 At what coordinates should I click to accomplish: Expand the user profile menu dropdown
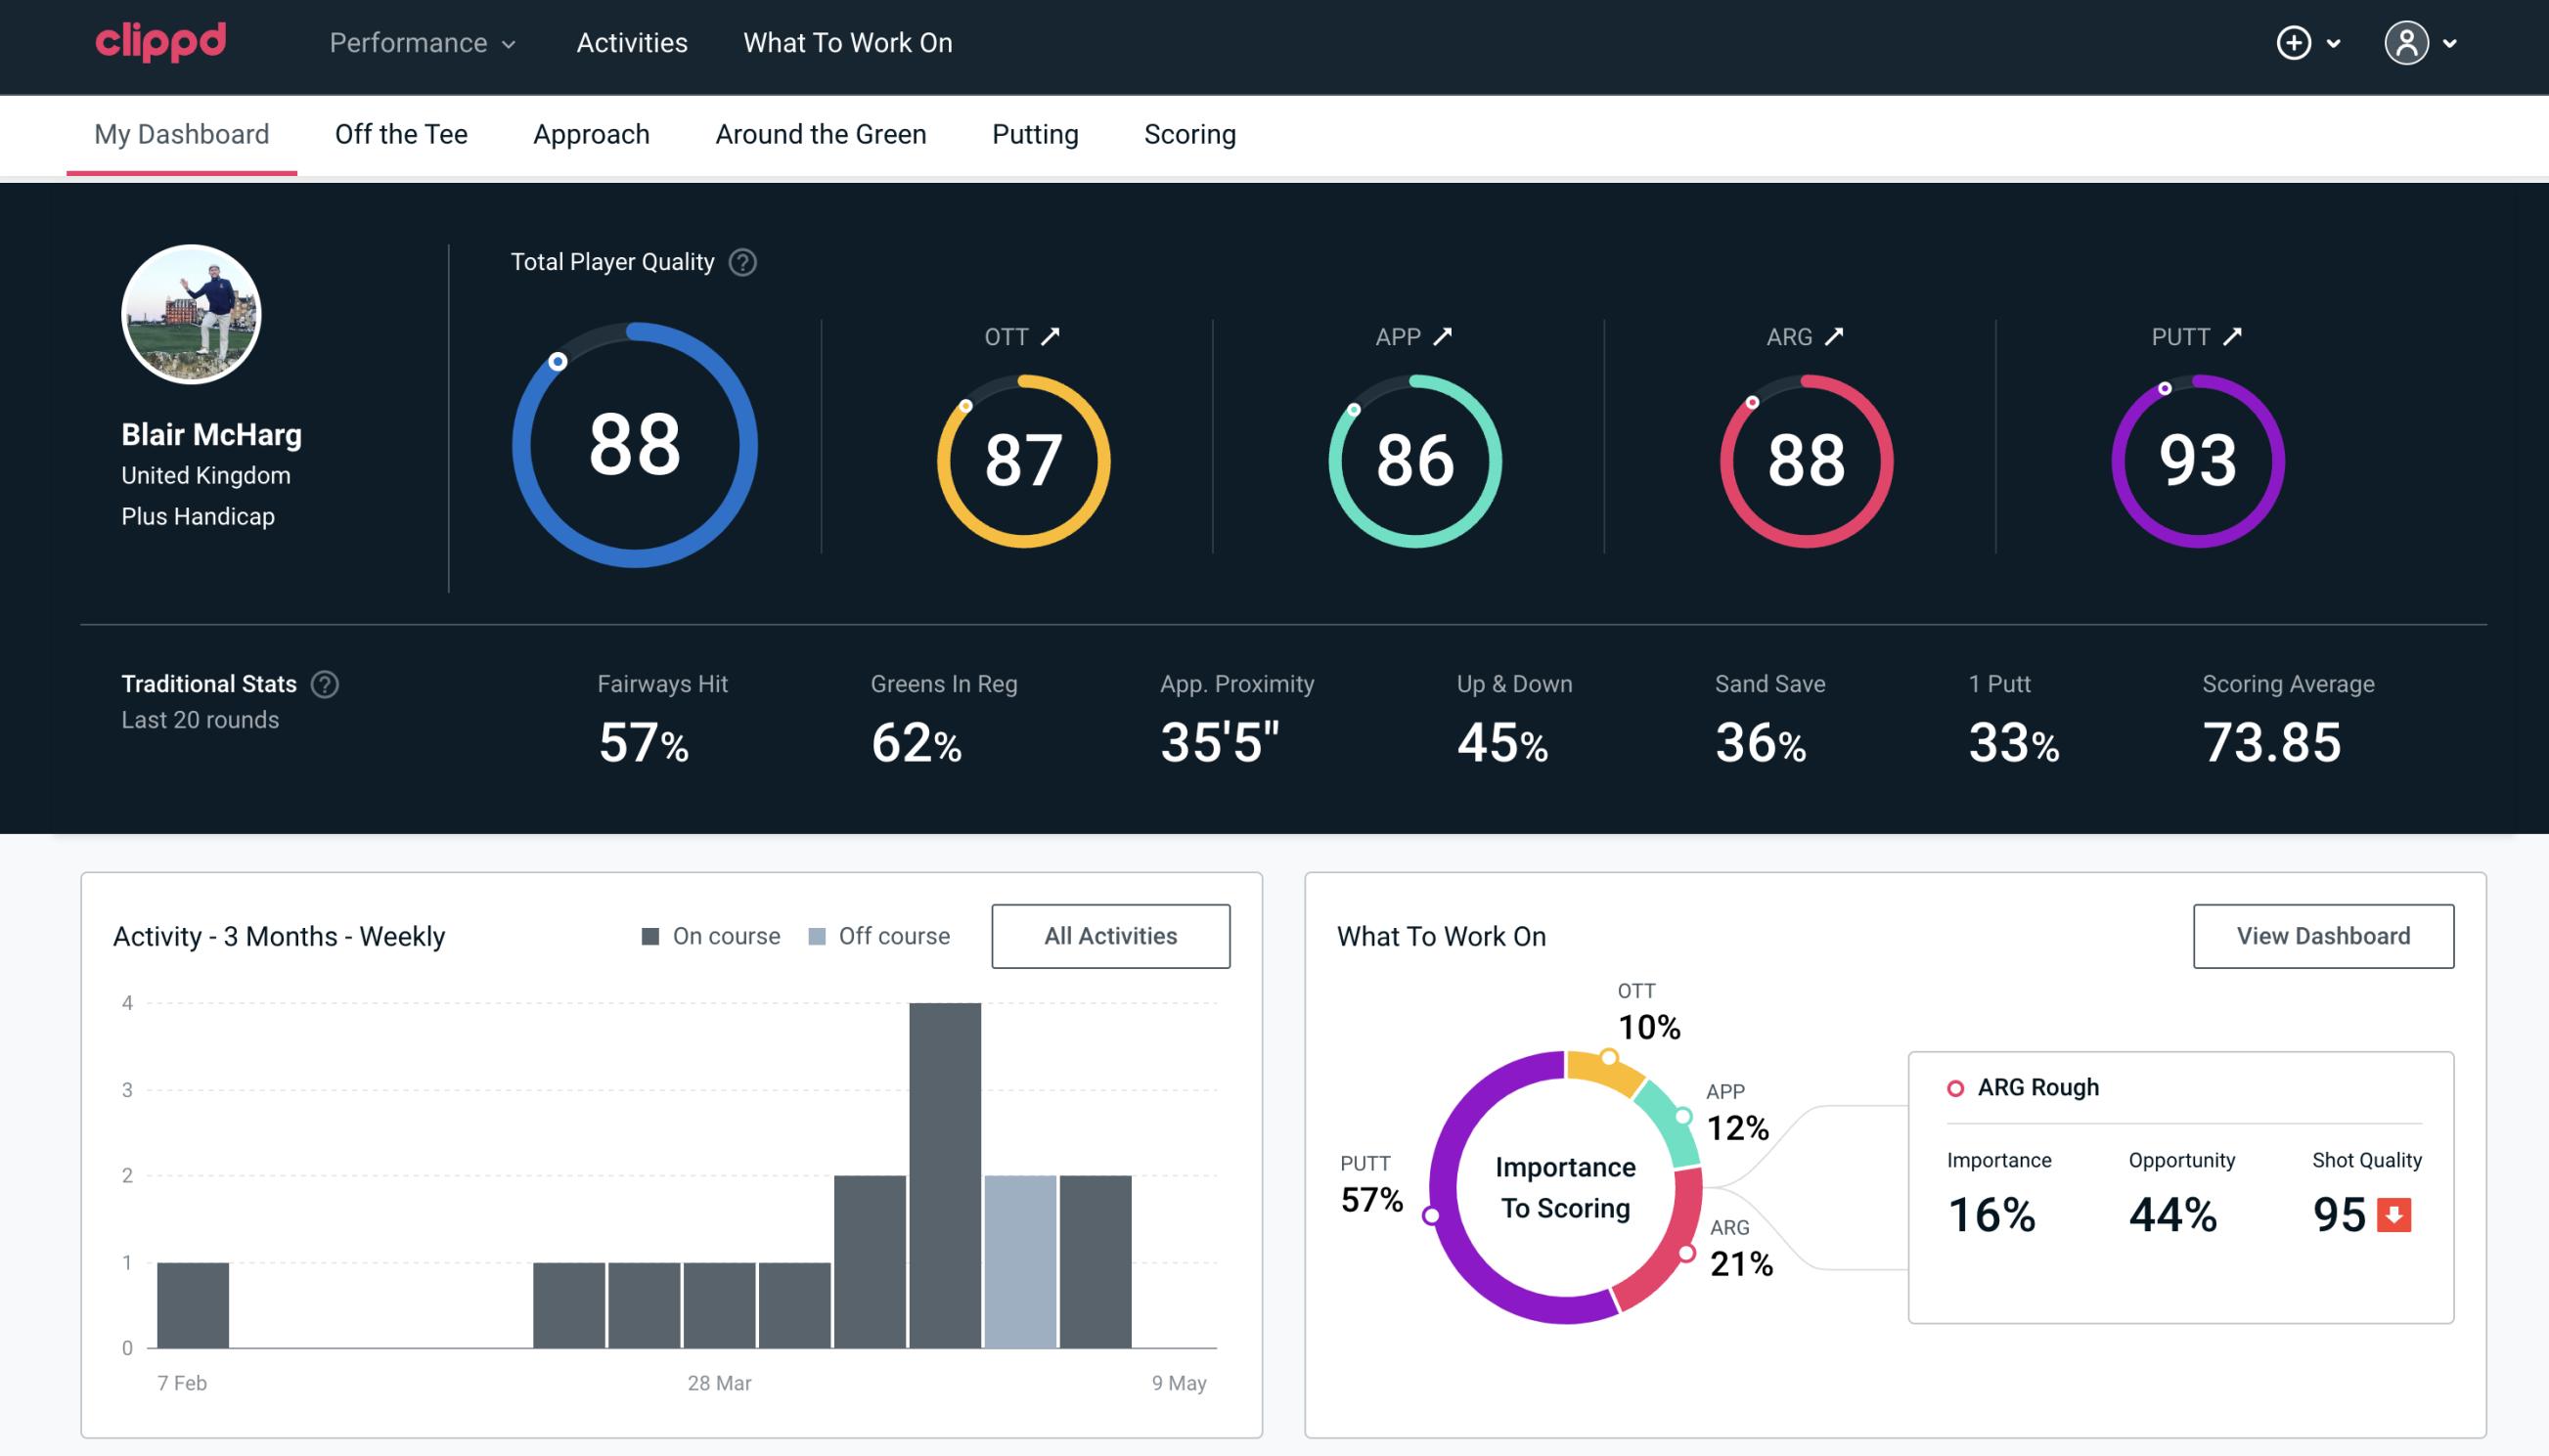click(2425, 44)
